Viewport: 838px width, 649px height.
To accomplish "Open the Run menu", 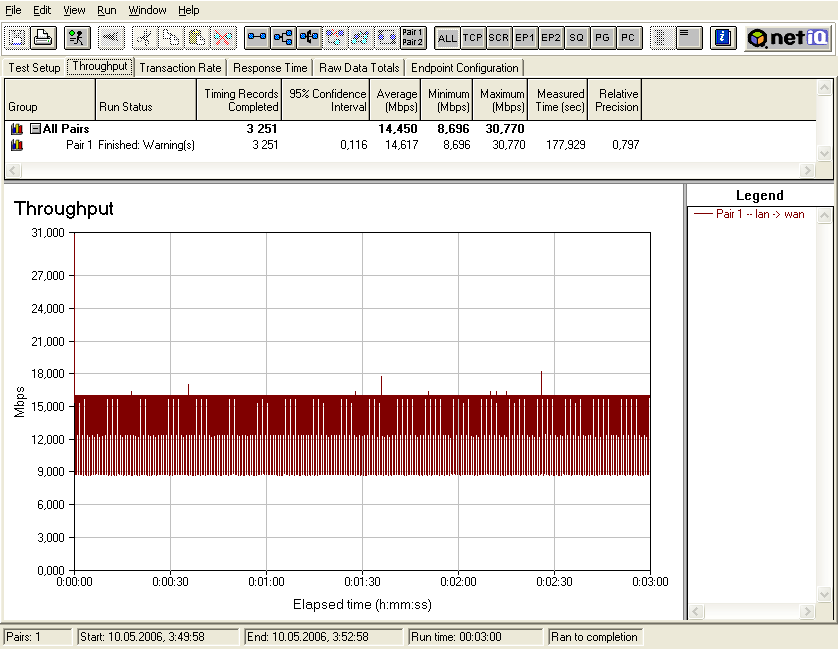I will (106, 10).
